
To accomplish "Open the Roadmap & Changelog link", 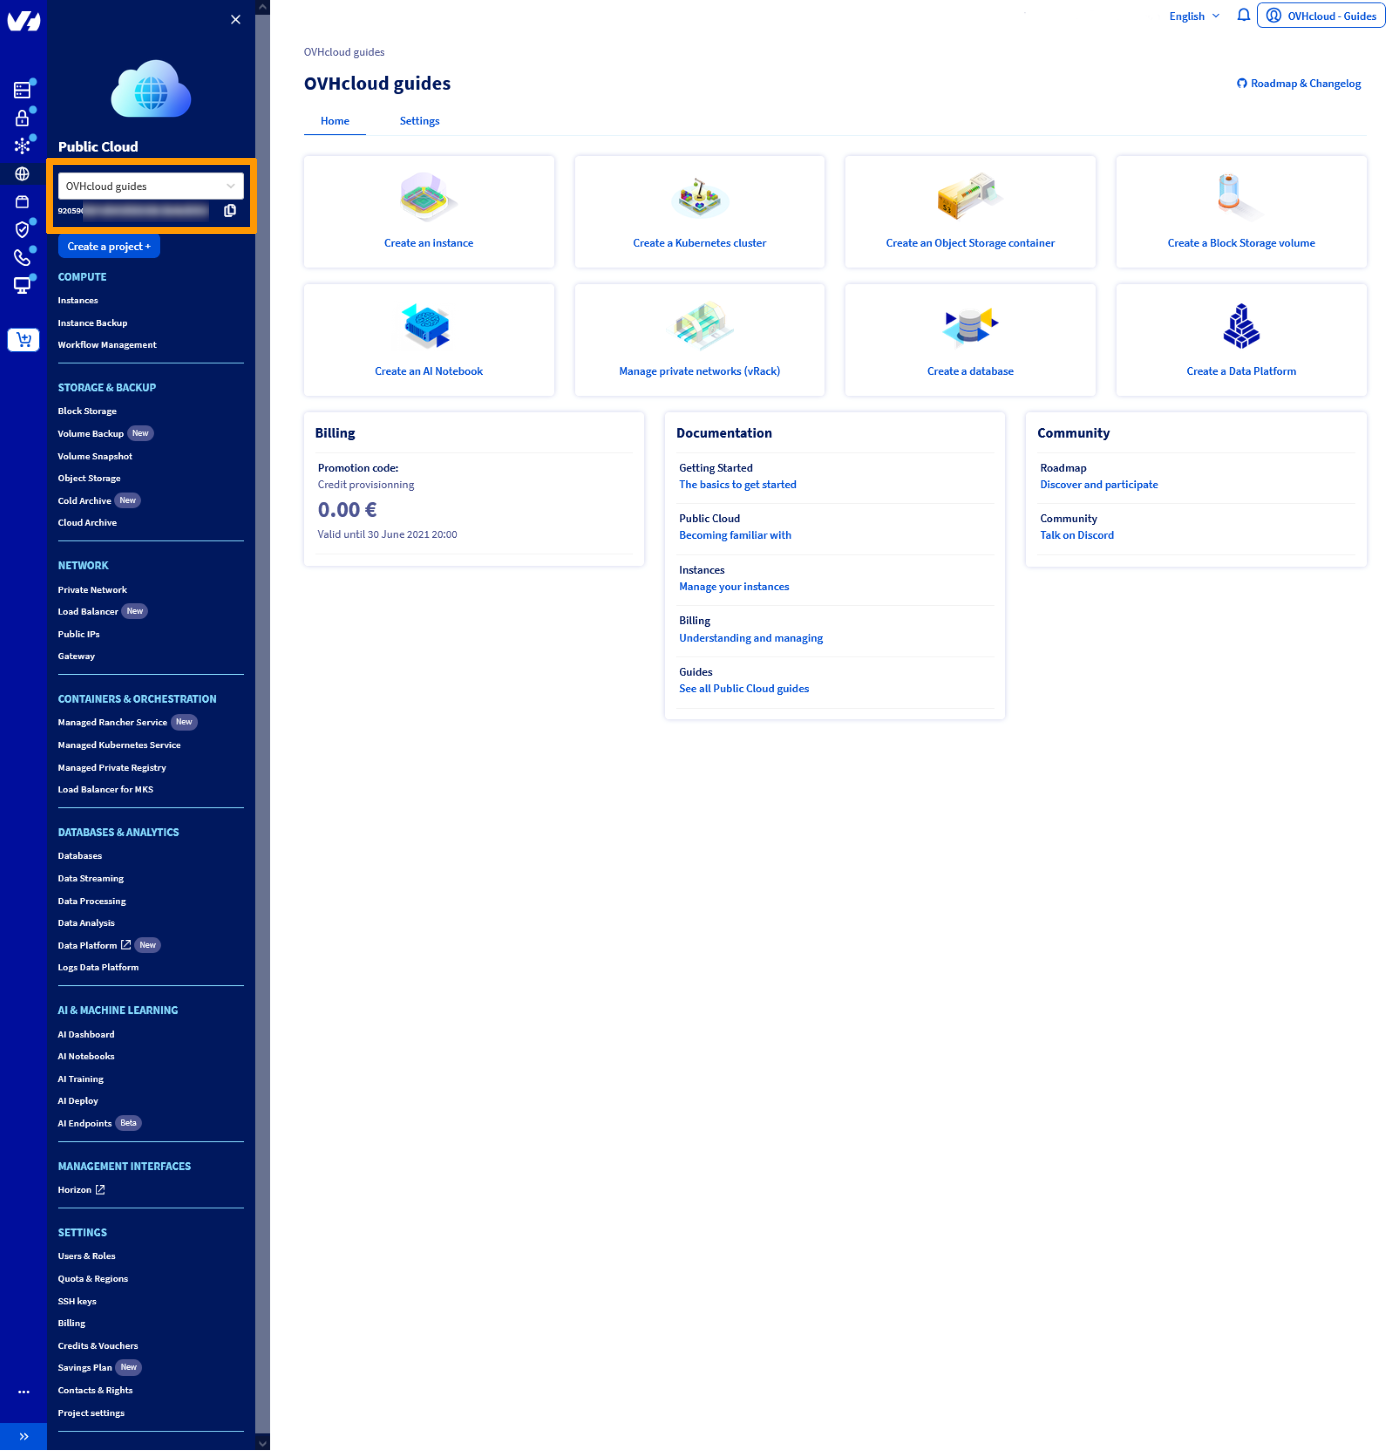I will click(1299, 84).
